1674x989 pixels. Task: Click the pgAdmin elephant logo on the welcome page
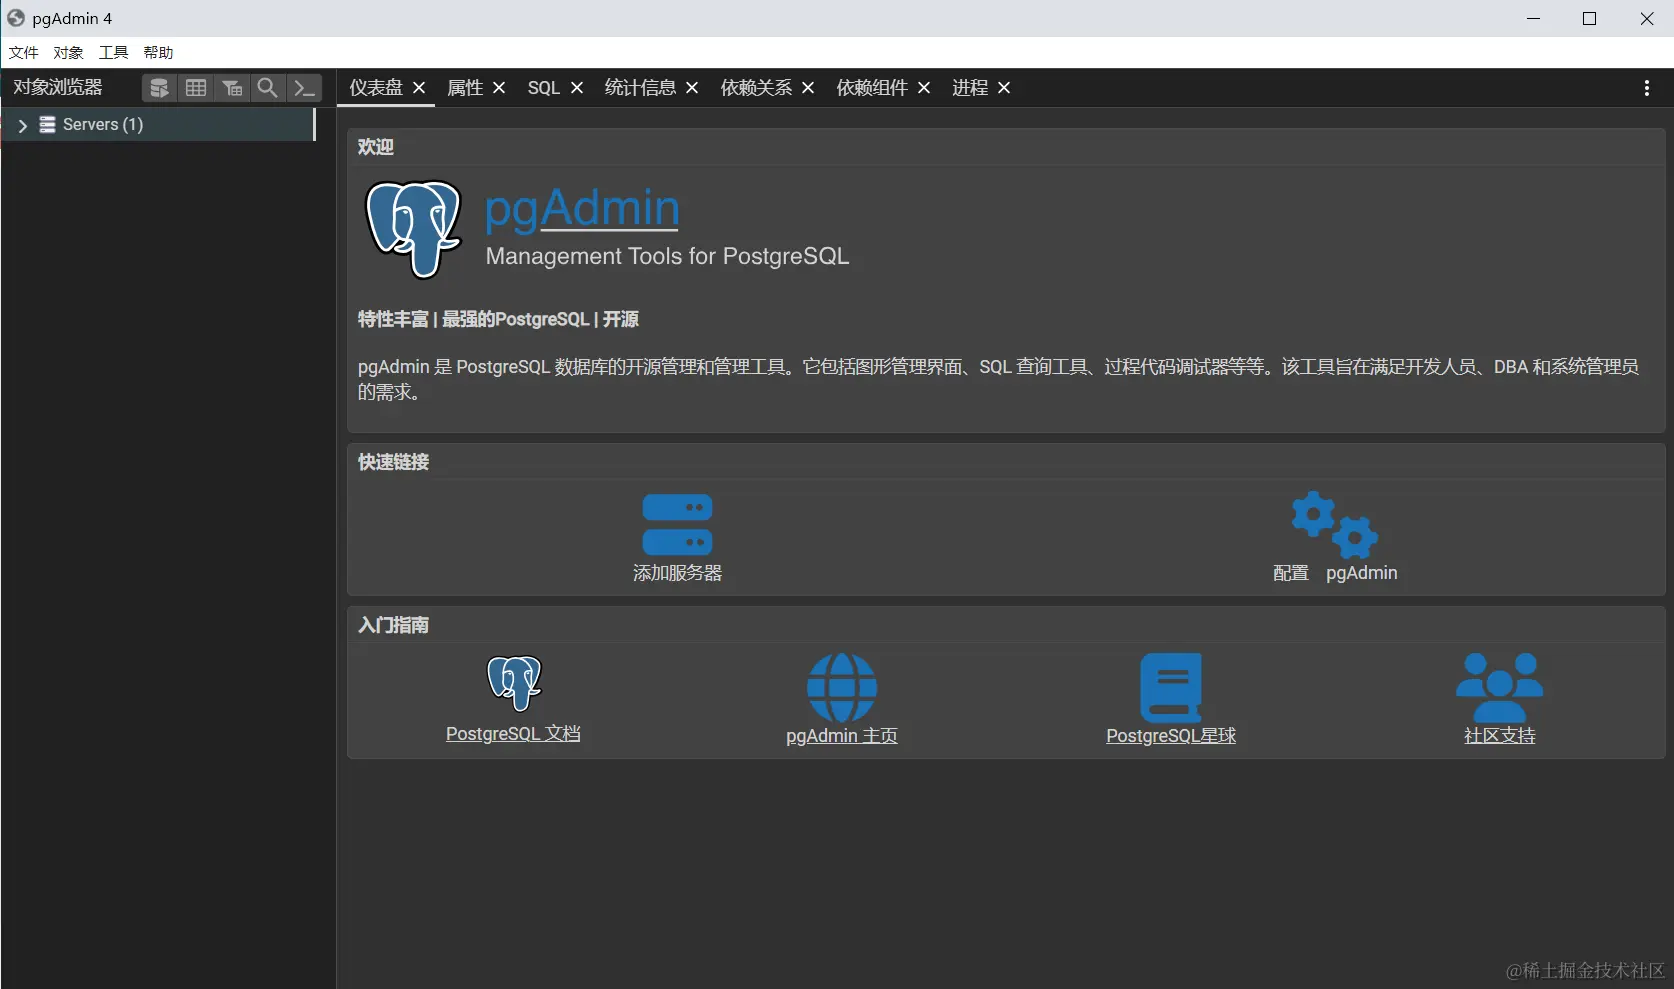pos(412,228)
